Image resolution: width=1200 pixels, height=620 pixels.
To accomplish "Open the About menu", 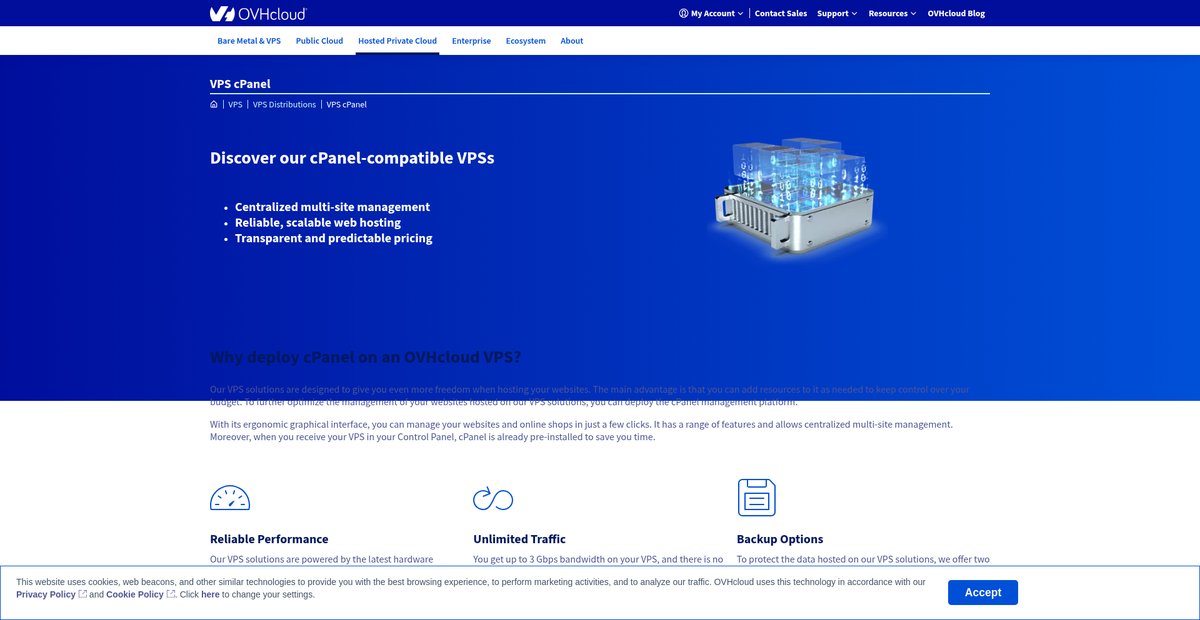I will tap(572, 41).
